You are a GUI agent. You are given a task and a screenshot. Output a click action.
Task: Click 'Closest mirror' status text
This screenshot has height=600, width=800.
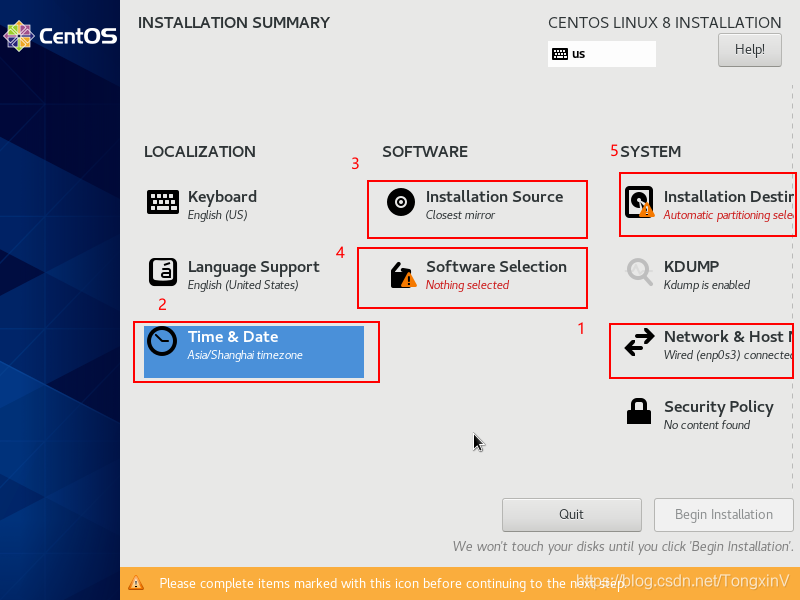460,215
